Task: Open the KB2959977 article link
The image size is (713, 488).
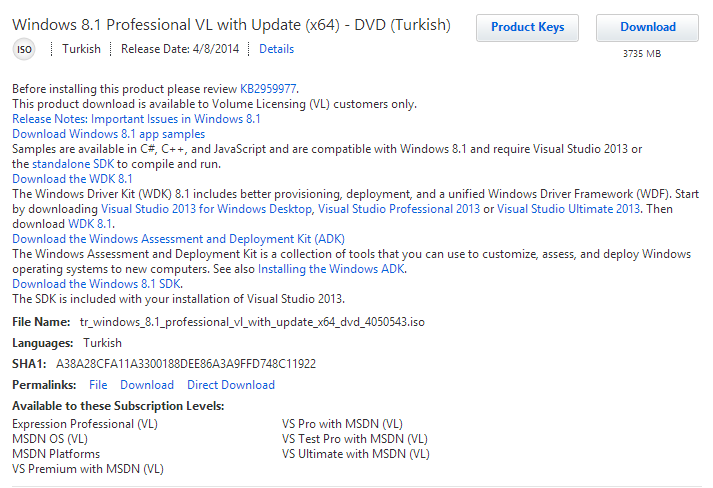Action: tap(268, 89)
